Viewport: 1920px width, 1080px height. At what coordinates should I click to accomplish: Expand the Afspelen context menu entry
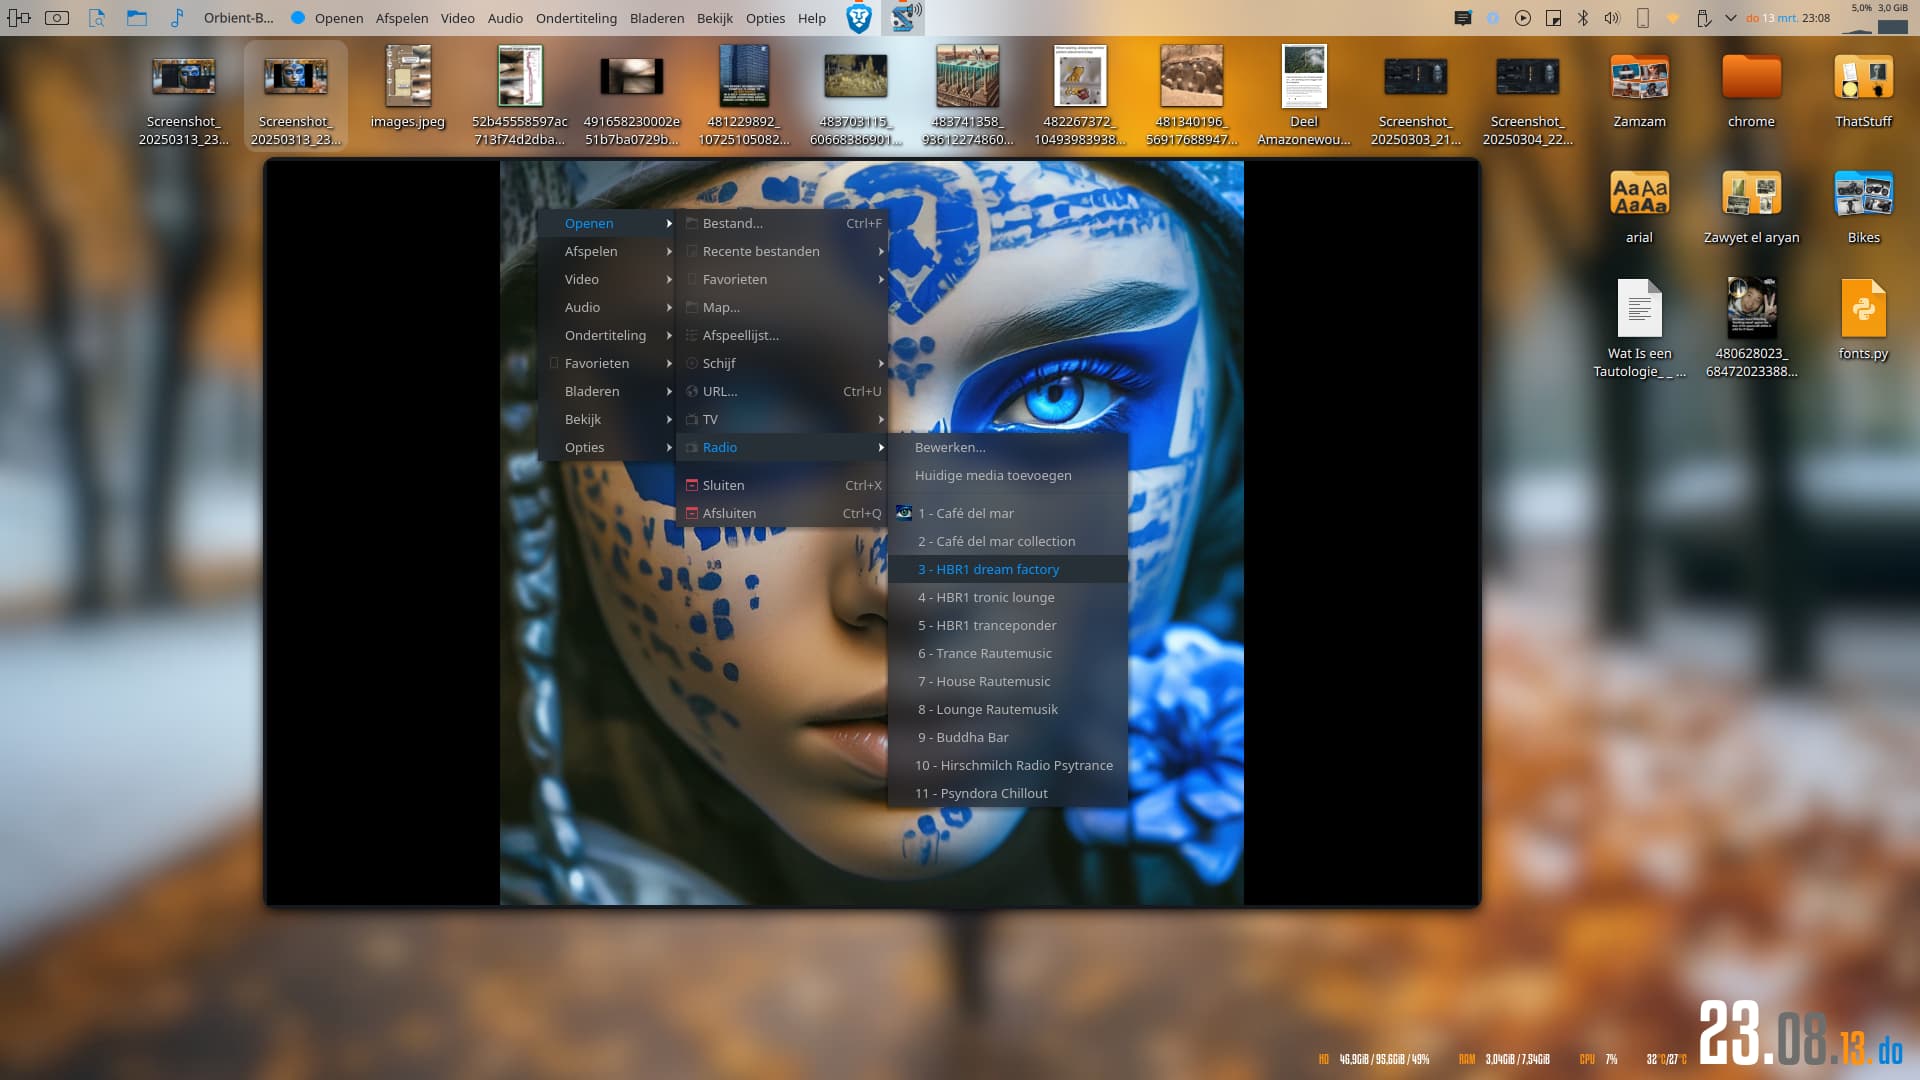607,251
